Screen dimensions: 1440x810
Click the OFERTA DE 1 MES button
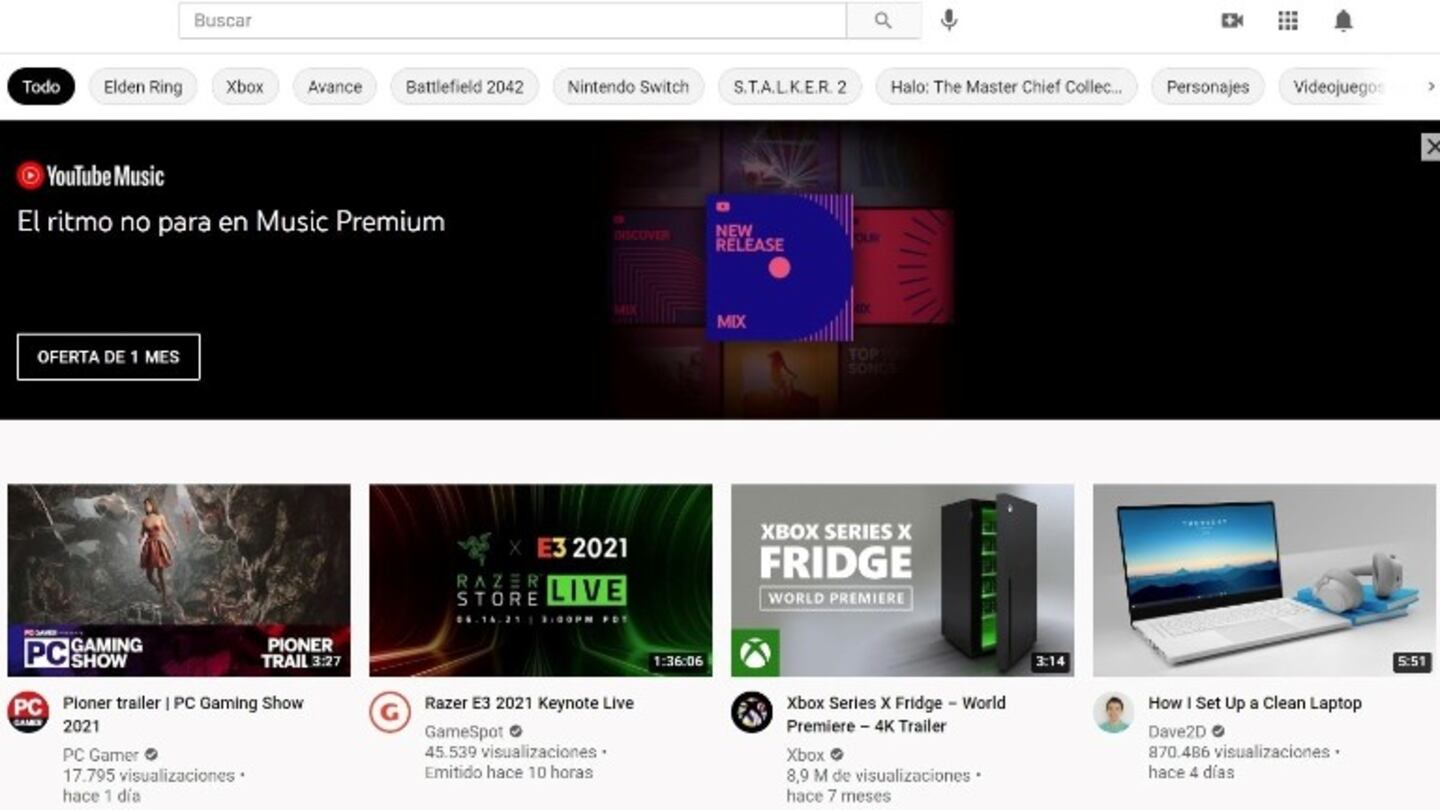coord(108,357)
